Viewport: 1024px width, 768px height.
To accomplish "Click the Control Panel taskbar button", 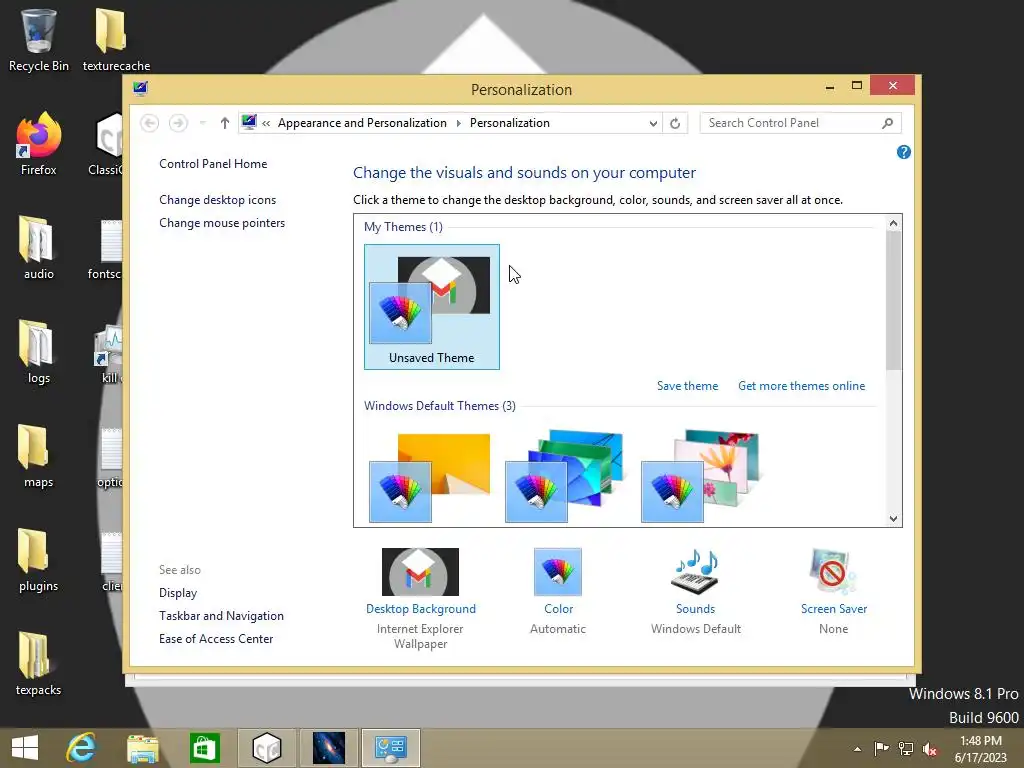I will coord(391,748).
